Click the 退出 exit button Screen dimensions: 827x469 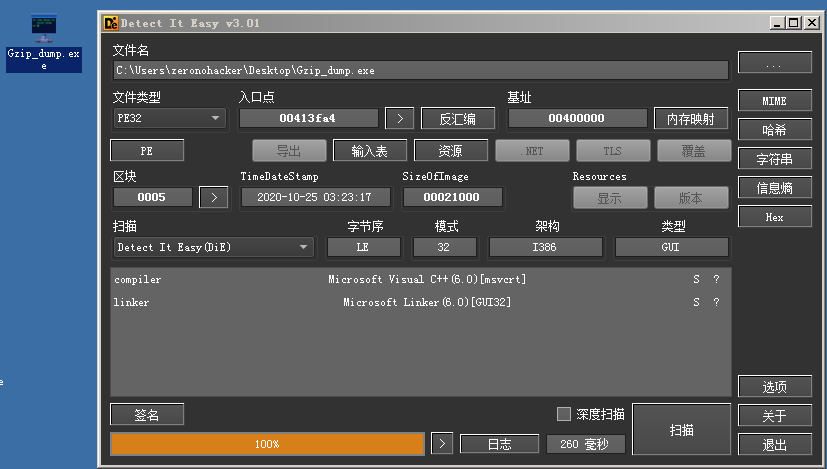click(x=774, y=444)
